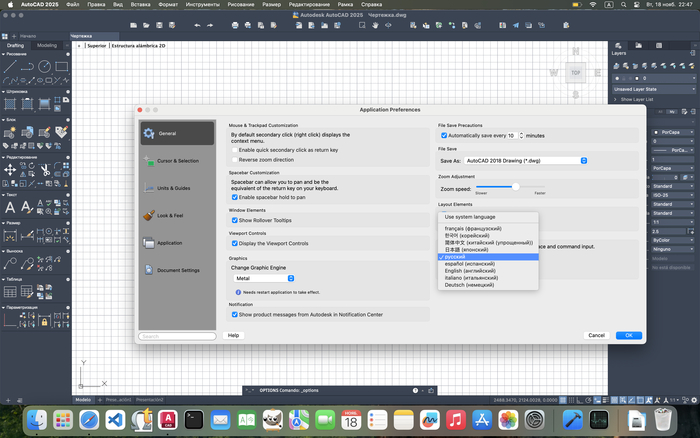Uncheck Show Rollover Tooltips
The height and width of the screenshot is (438, 700).
pyautogui.click(x=235, y=220)
